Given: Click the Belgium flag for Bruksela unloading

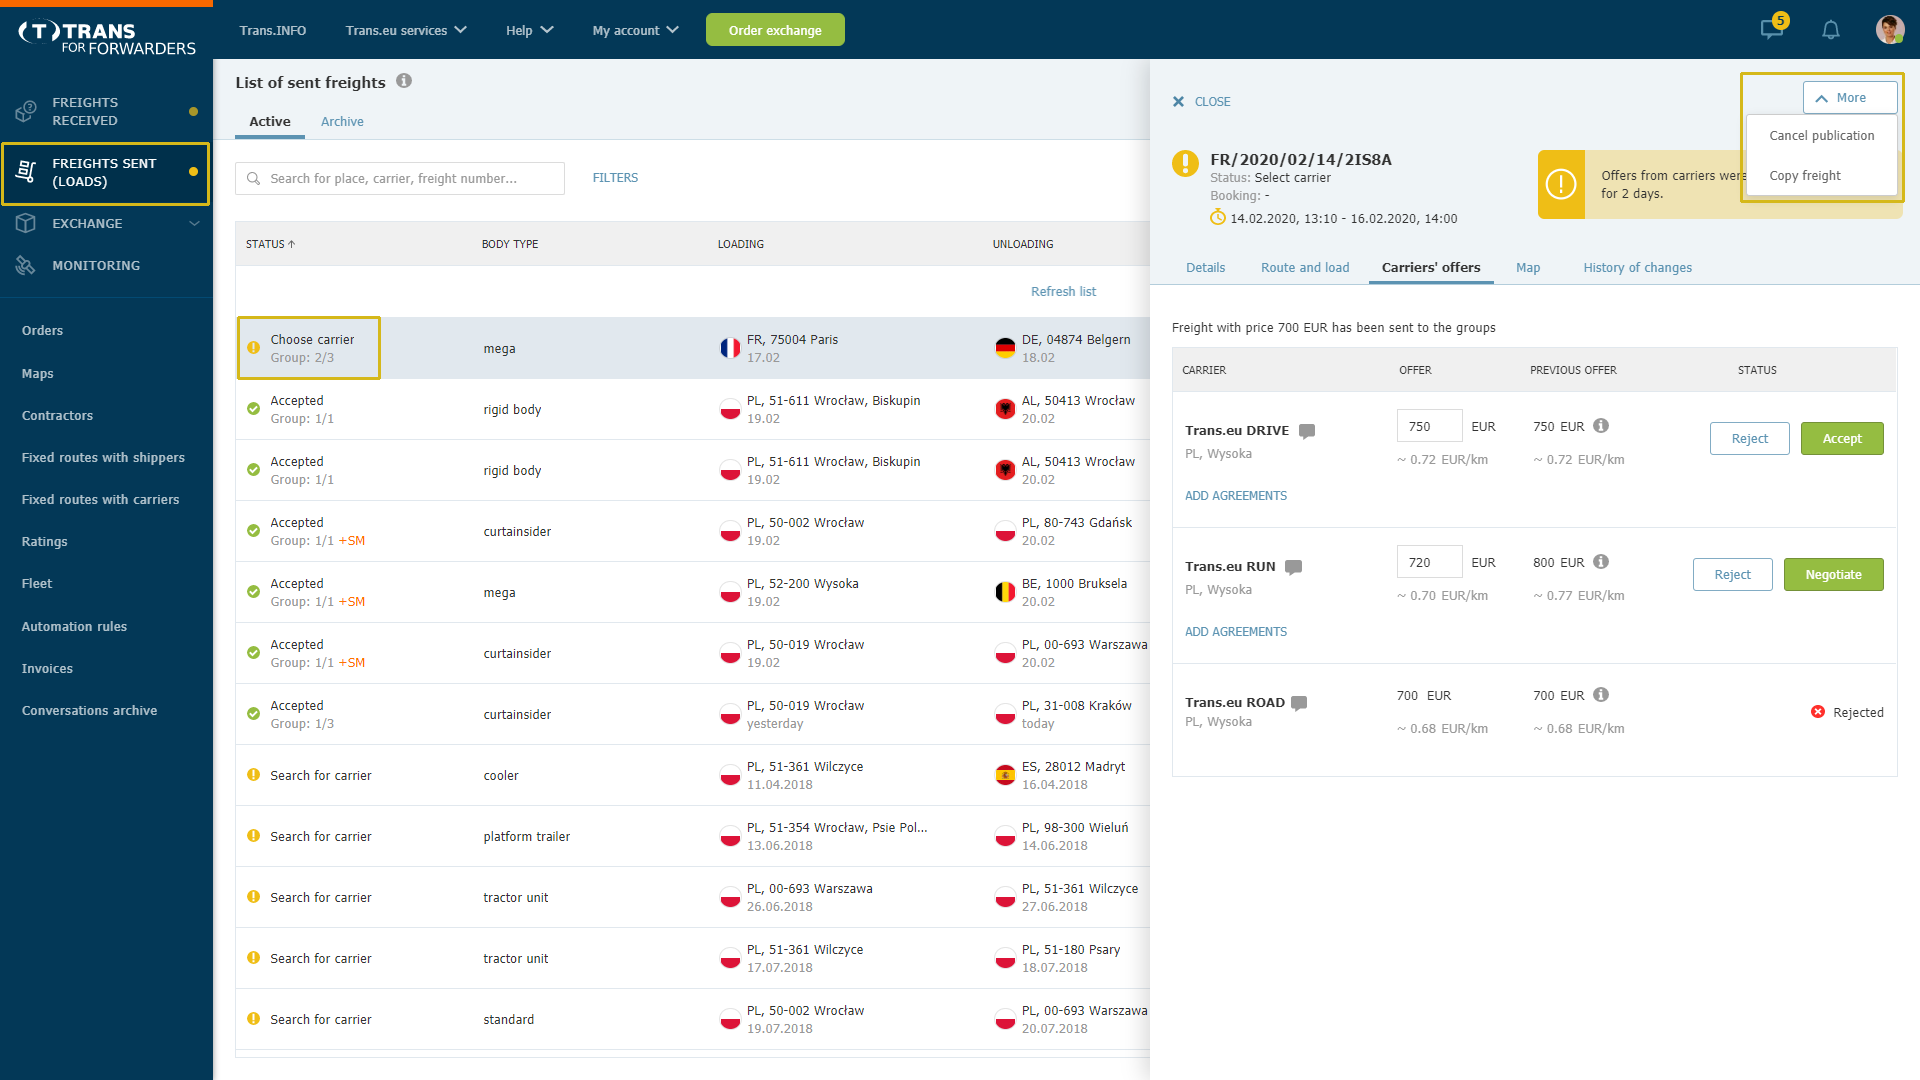Looking at the screenshot, I should pyautogui.click(x=1005, y=592).
